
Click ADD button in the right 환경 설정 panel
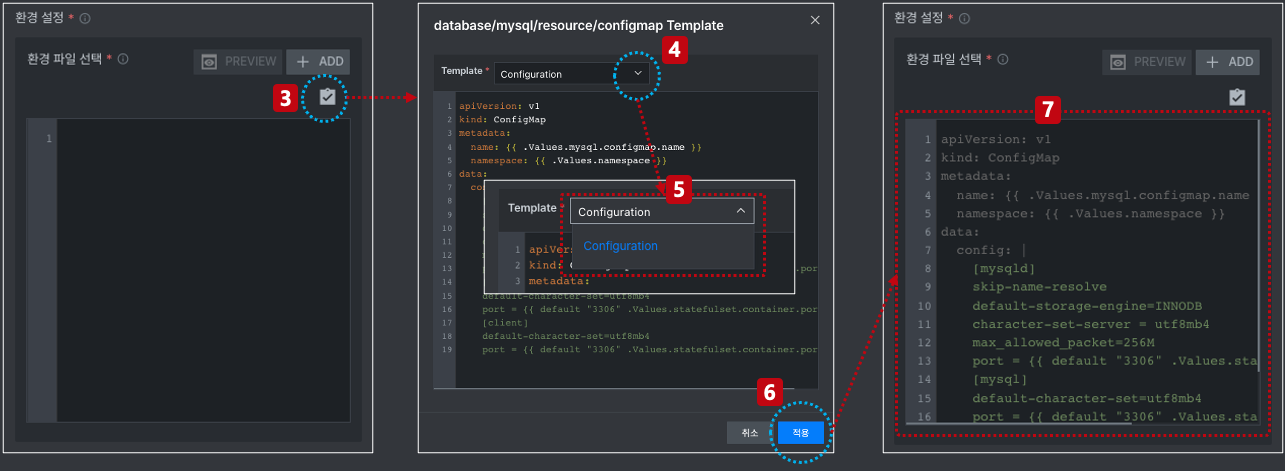coord(1228,61)
